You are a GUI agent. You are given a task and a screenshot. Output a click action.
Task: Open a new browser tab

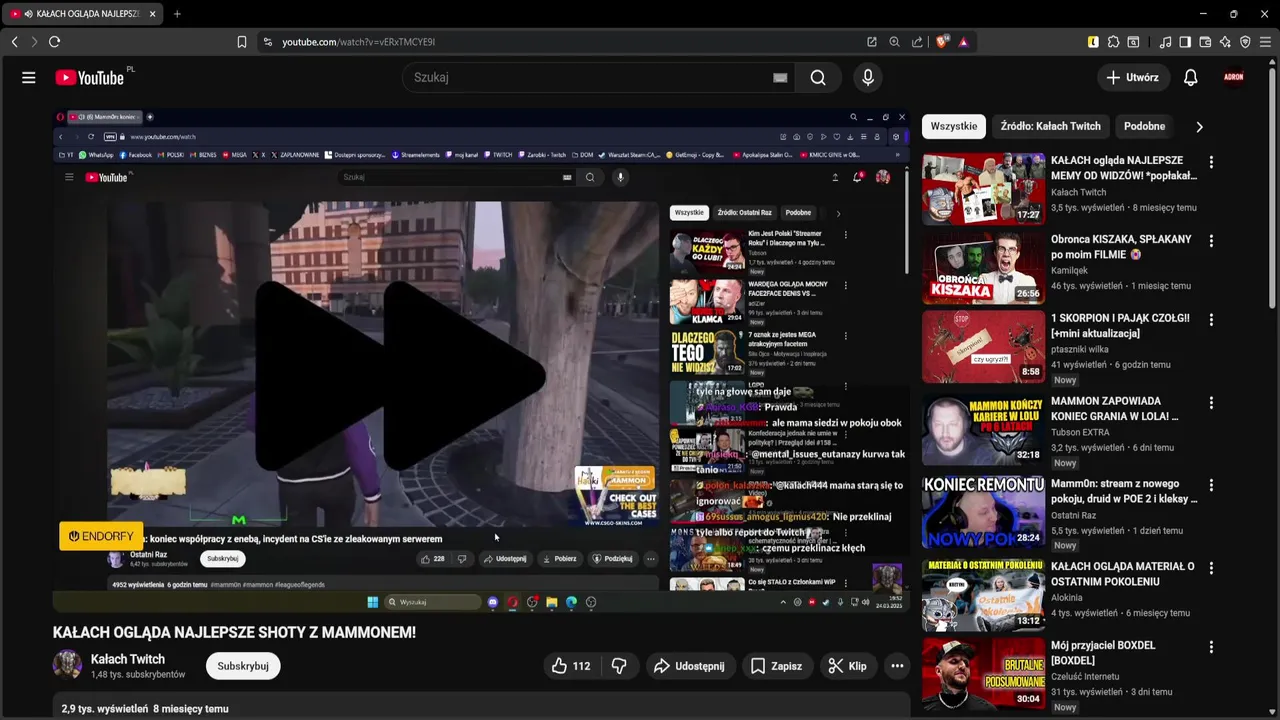coord(177,14)
